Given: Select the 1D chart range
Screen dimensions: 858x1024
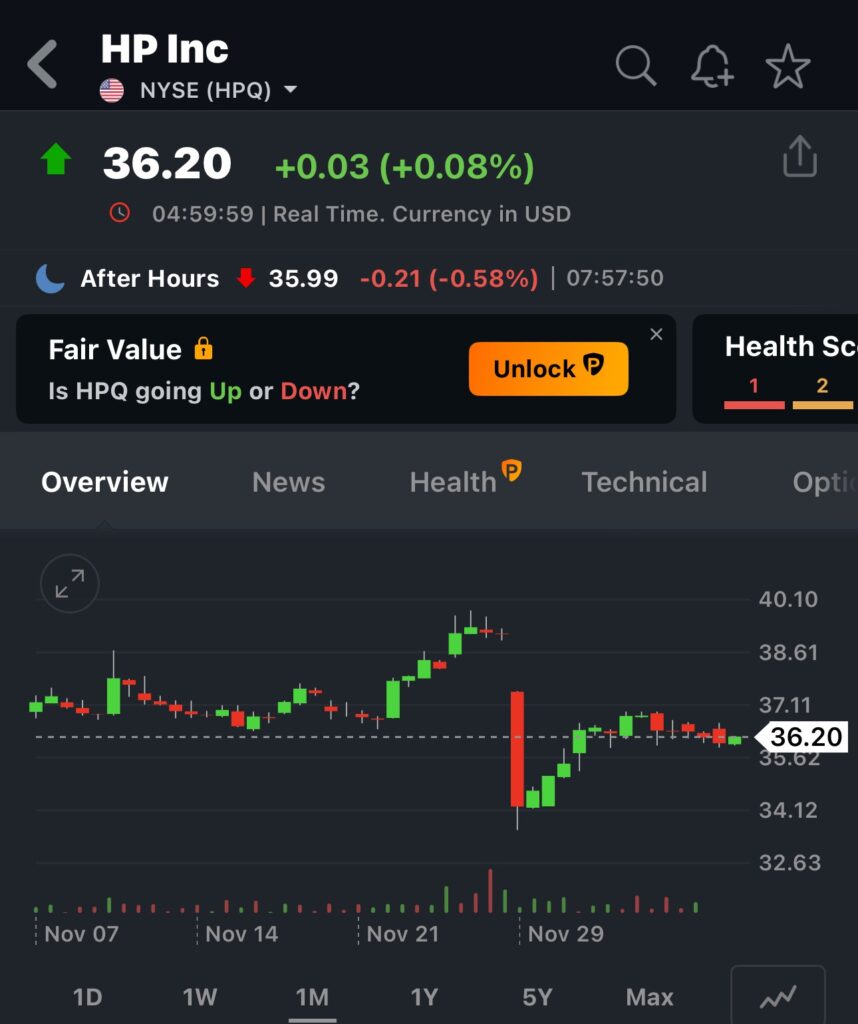Looking at the screenshot, I should 88,997.
